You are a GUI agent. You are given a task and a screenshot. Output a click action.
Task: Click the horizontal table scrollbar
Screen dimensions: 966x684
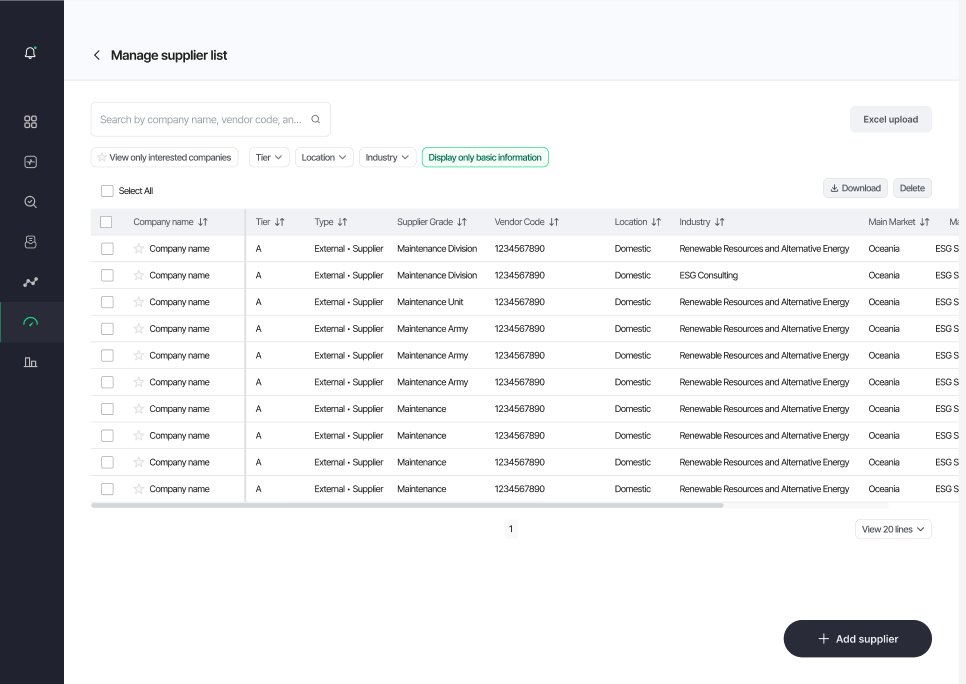point(407,505)
